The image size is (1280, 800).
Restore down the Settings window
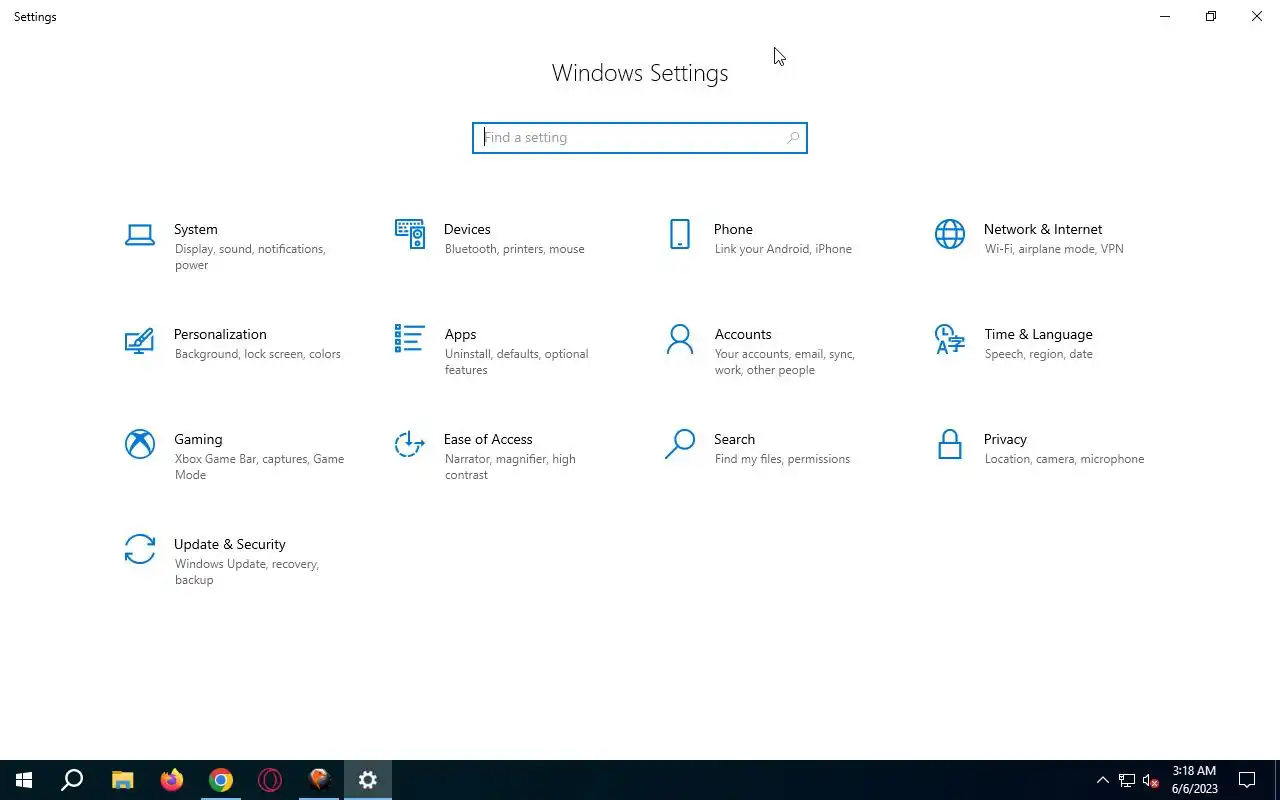(1210, 16)
